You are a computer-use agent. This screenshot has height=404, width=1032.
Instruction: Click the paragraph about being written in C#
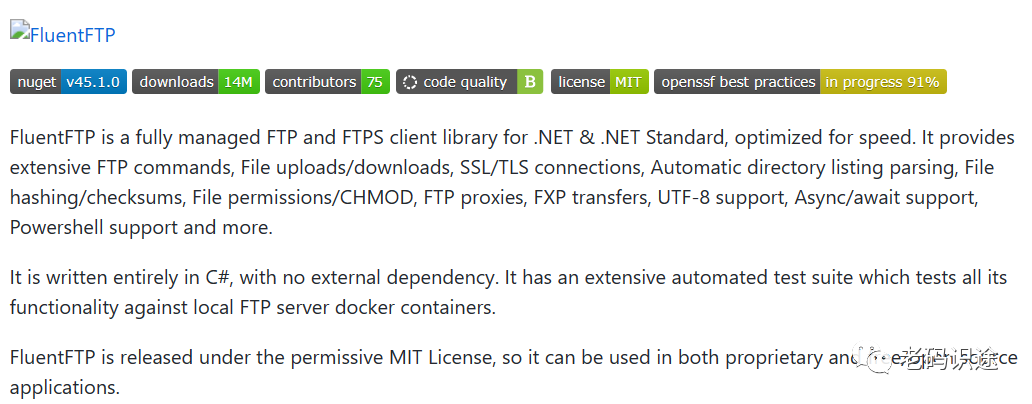[x=500, y=292]
